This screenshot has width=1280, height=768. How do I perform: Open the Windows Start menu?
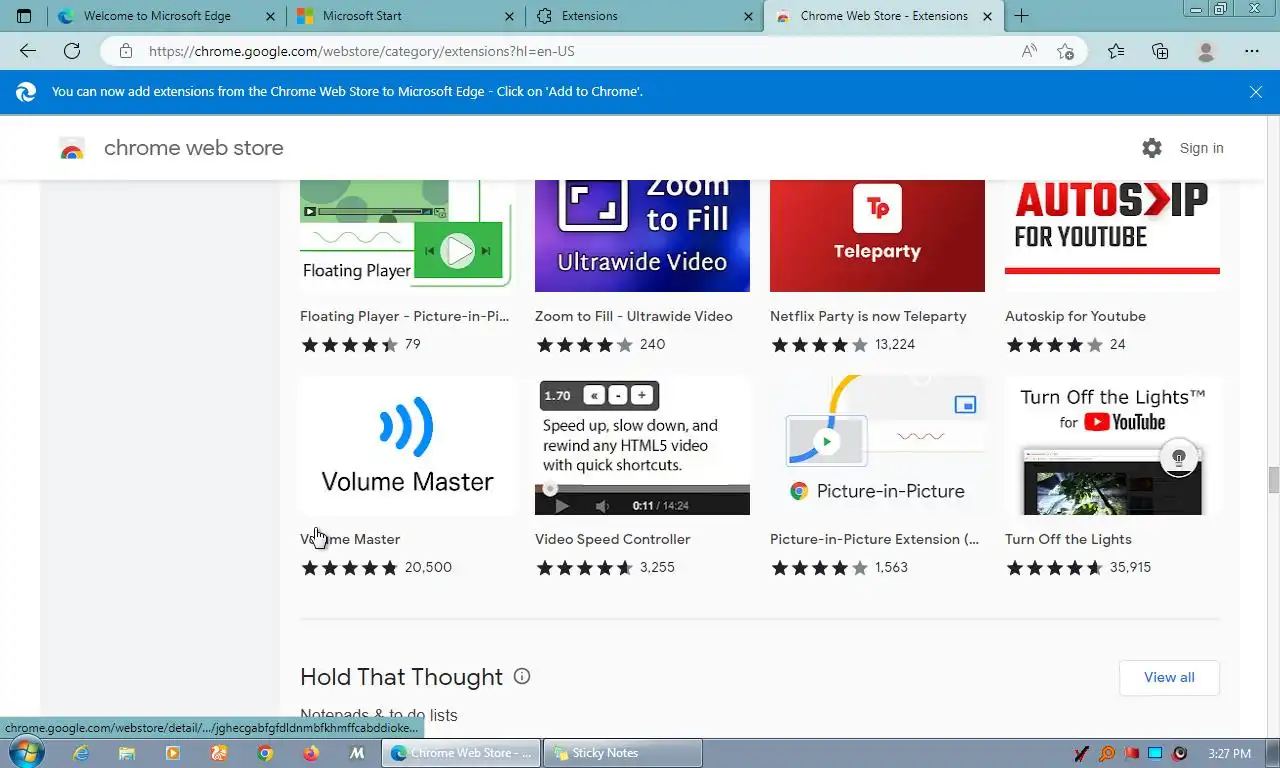(27, 753)
